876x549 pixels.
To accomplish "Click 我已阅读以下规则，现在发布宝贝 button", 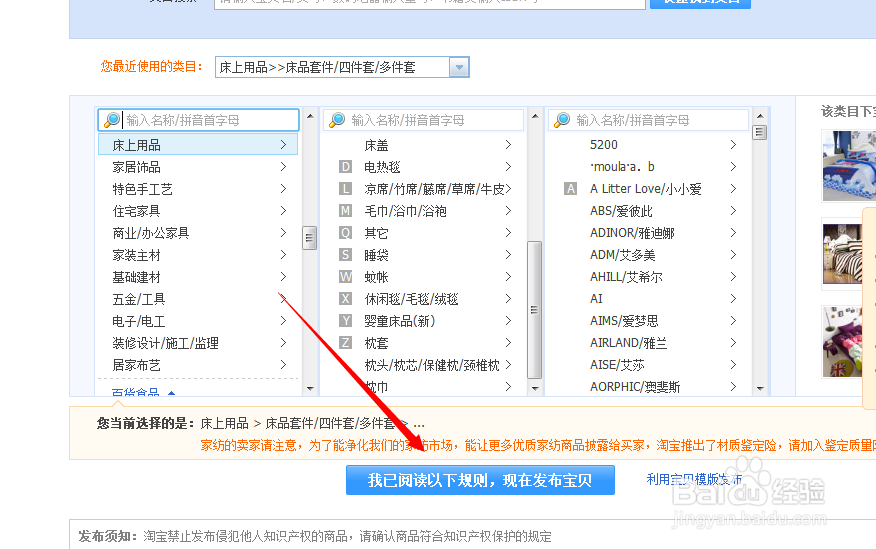I will click(x=480, y=480).
